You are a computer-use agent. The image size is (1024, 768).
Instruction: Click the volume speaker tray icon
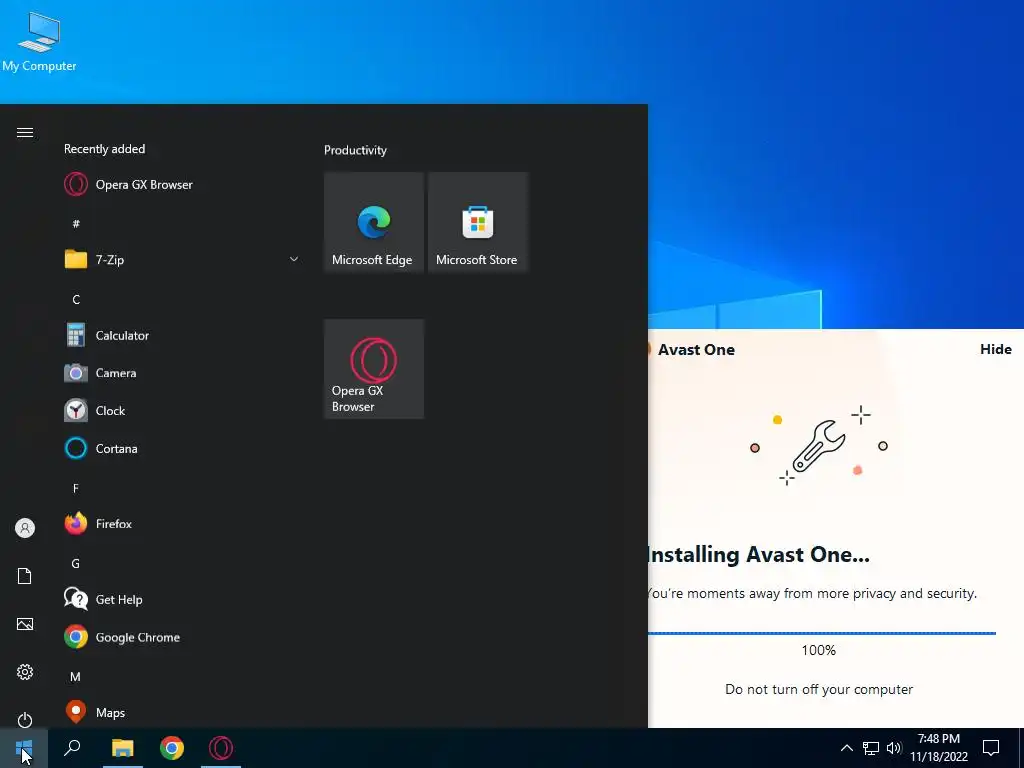894,748
